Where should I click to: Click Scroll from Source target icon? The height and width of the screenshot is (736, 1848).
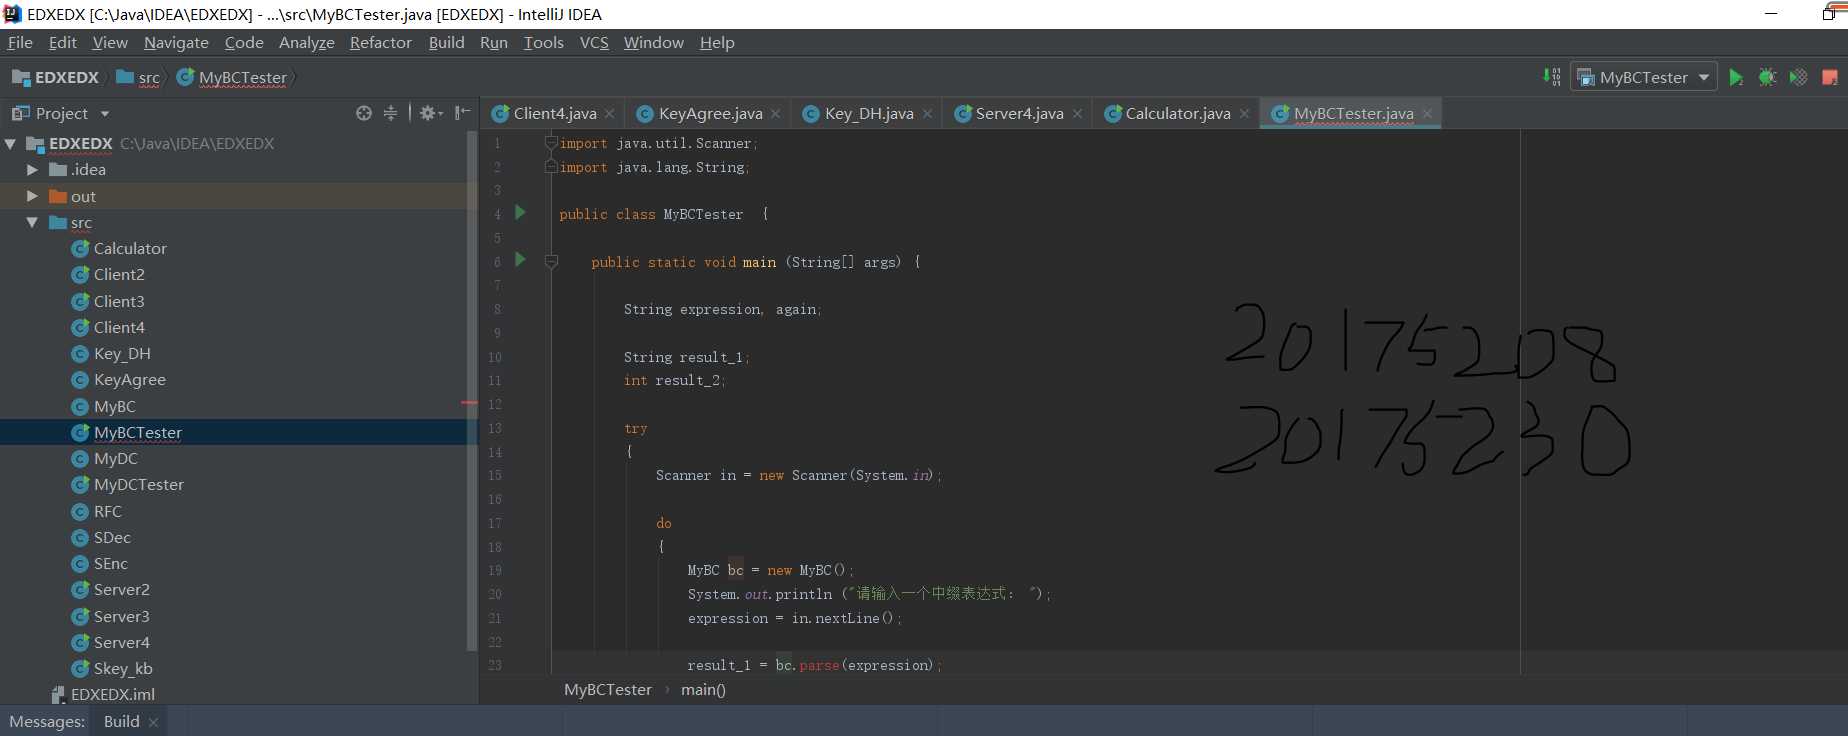364,113
